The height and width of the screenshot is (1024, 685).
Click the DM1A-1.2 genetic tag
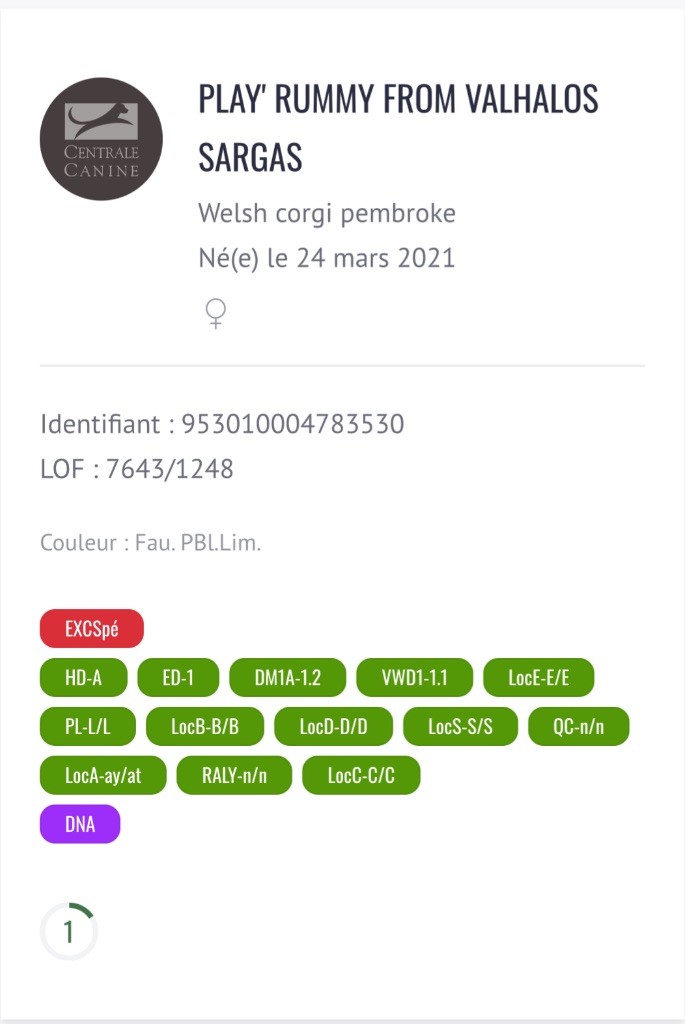[x=288, y=678]
